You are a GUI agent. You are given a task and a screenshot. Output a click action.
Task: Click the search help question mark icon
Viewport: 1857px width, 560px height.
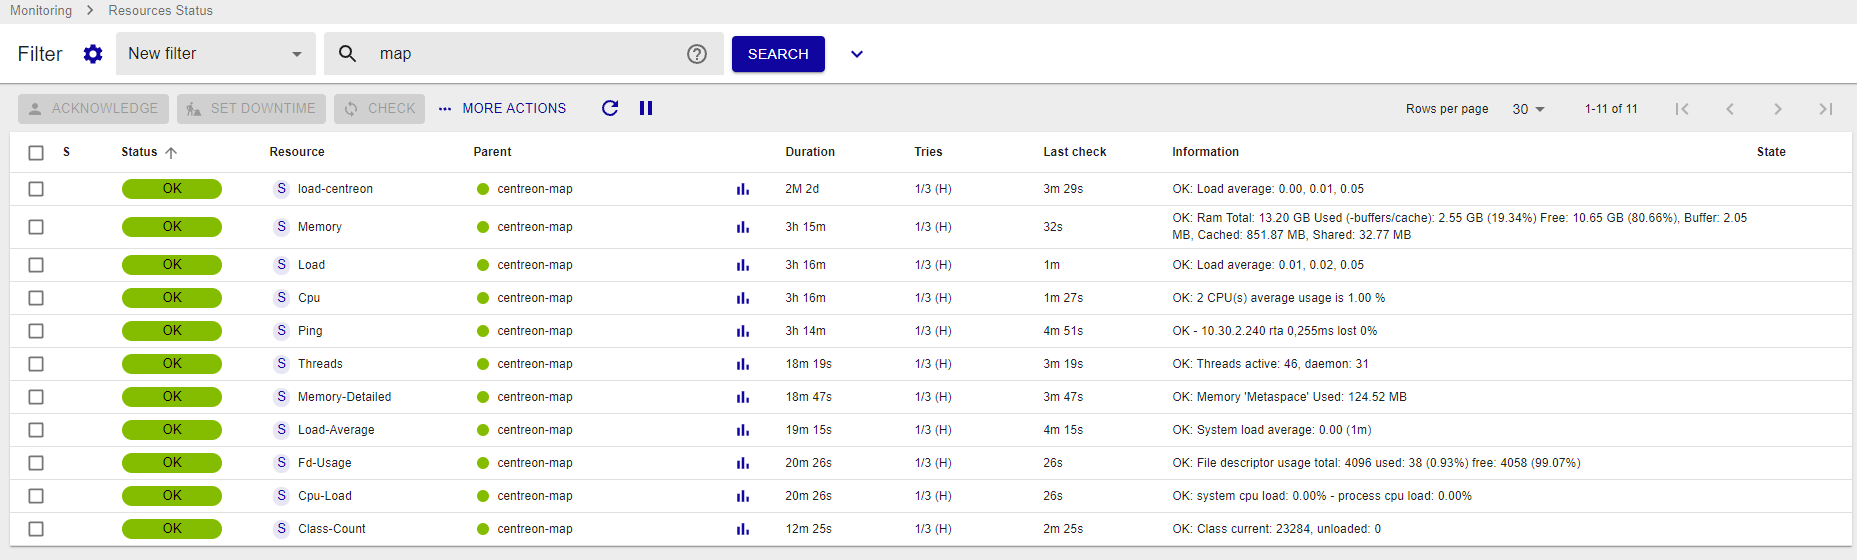coord(697,54)
